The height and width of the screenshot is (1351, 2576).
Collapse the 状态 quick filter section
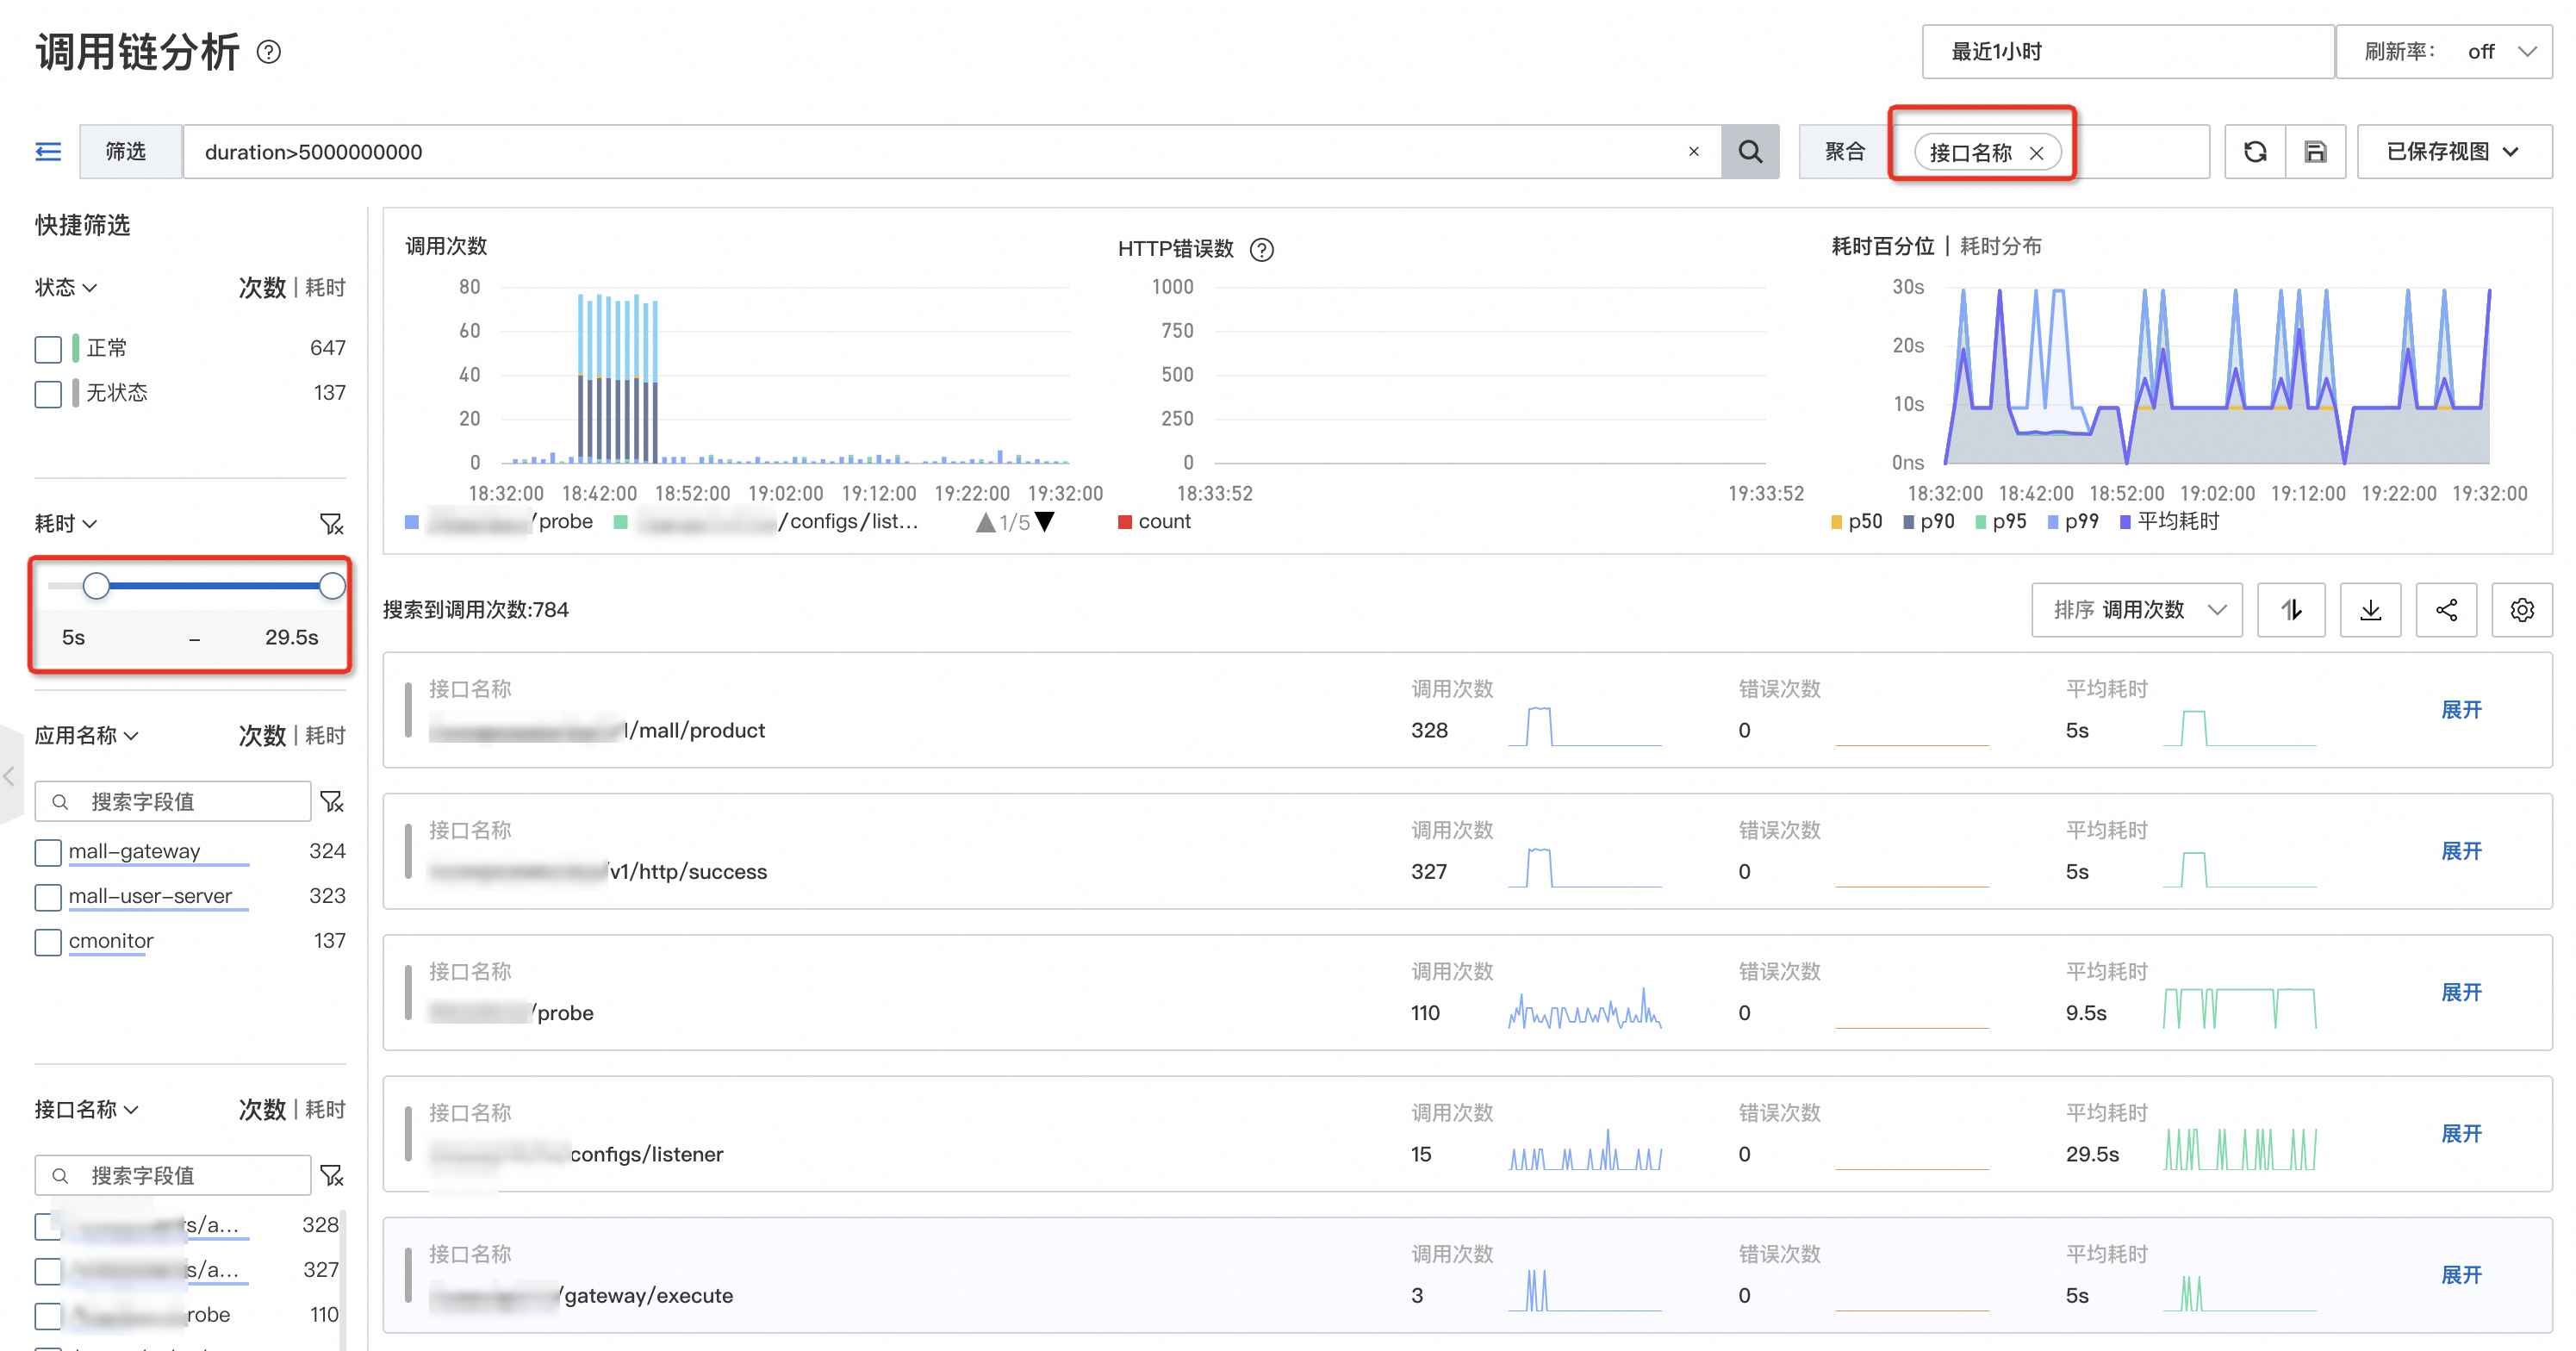(x=66, y=288)
